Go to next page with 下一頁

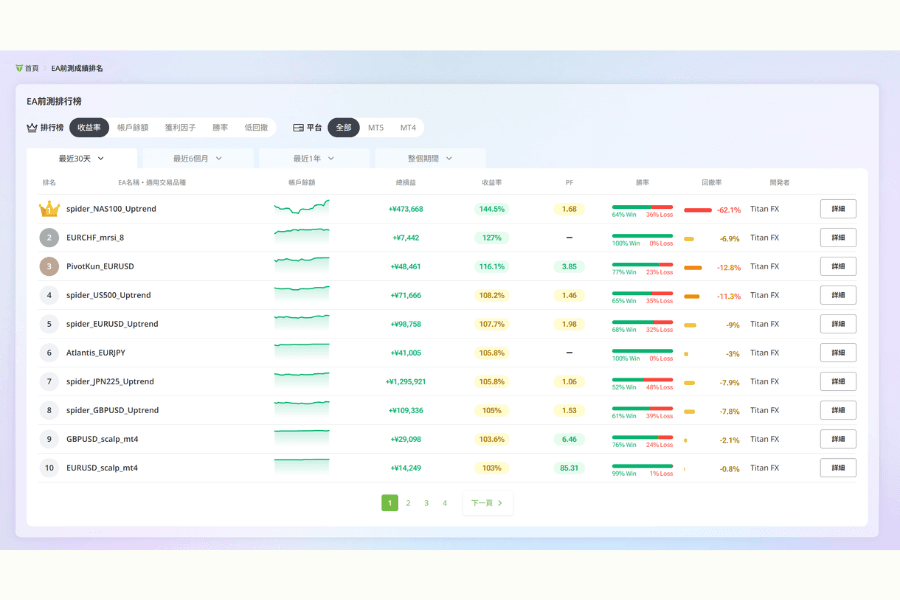pos(487,503)
